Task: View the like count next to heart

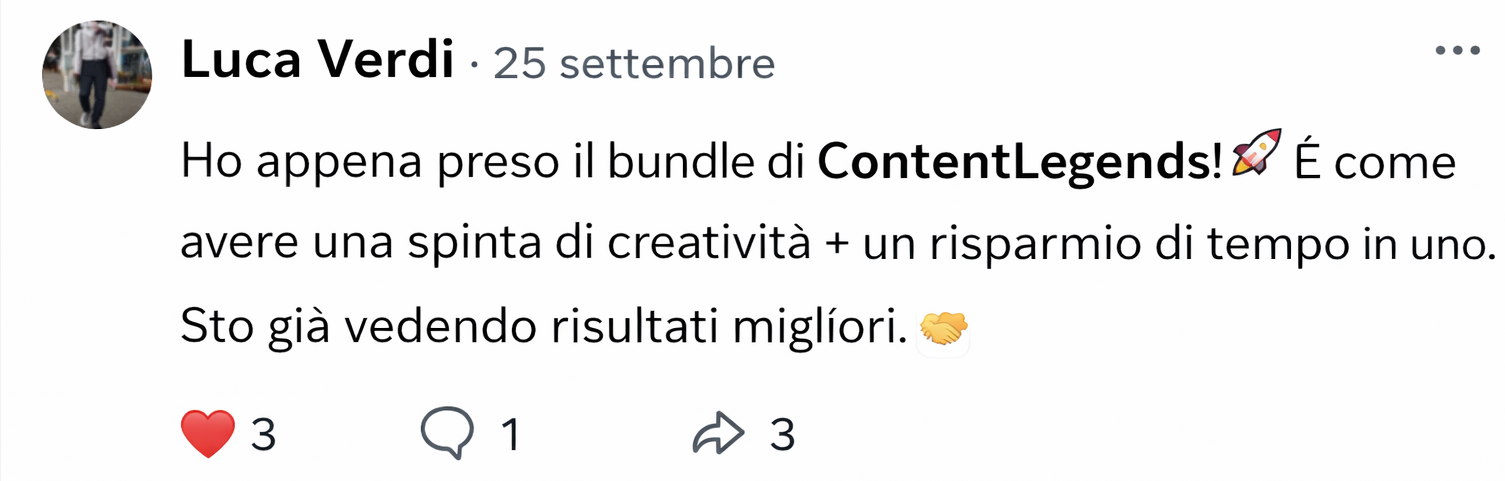Action: [262, 435]
